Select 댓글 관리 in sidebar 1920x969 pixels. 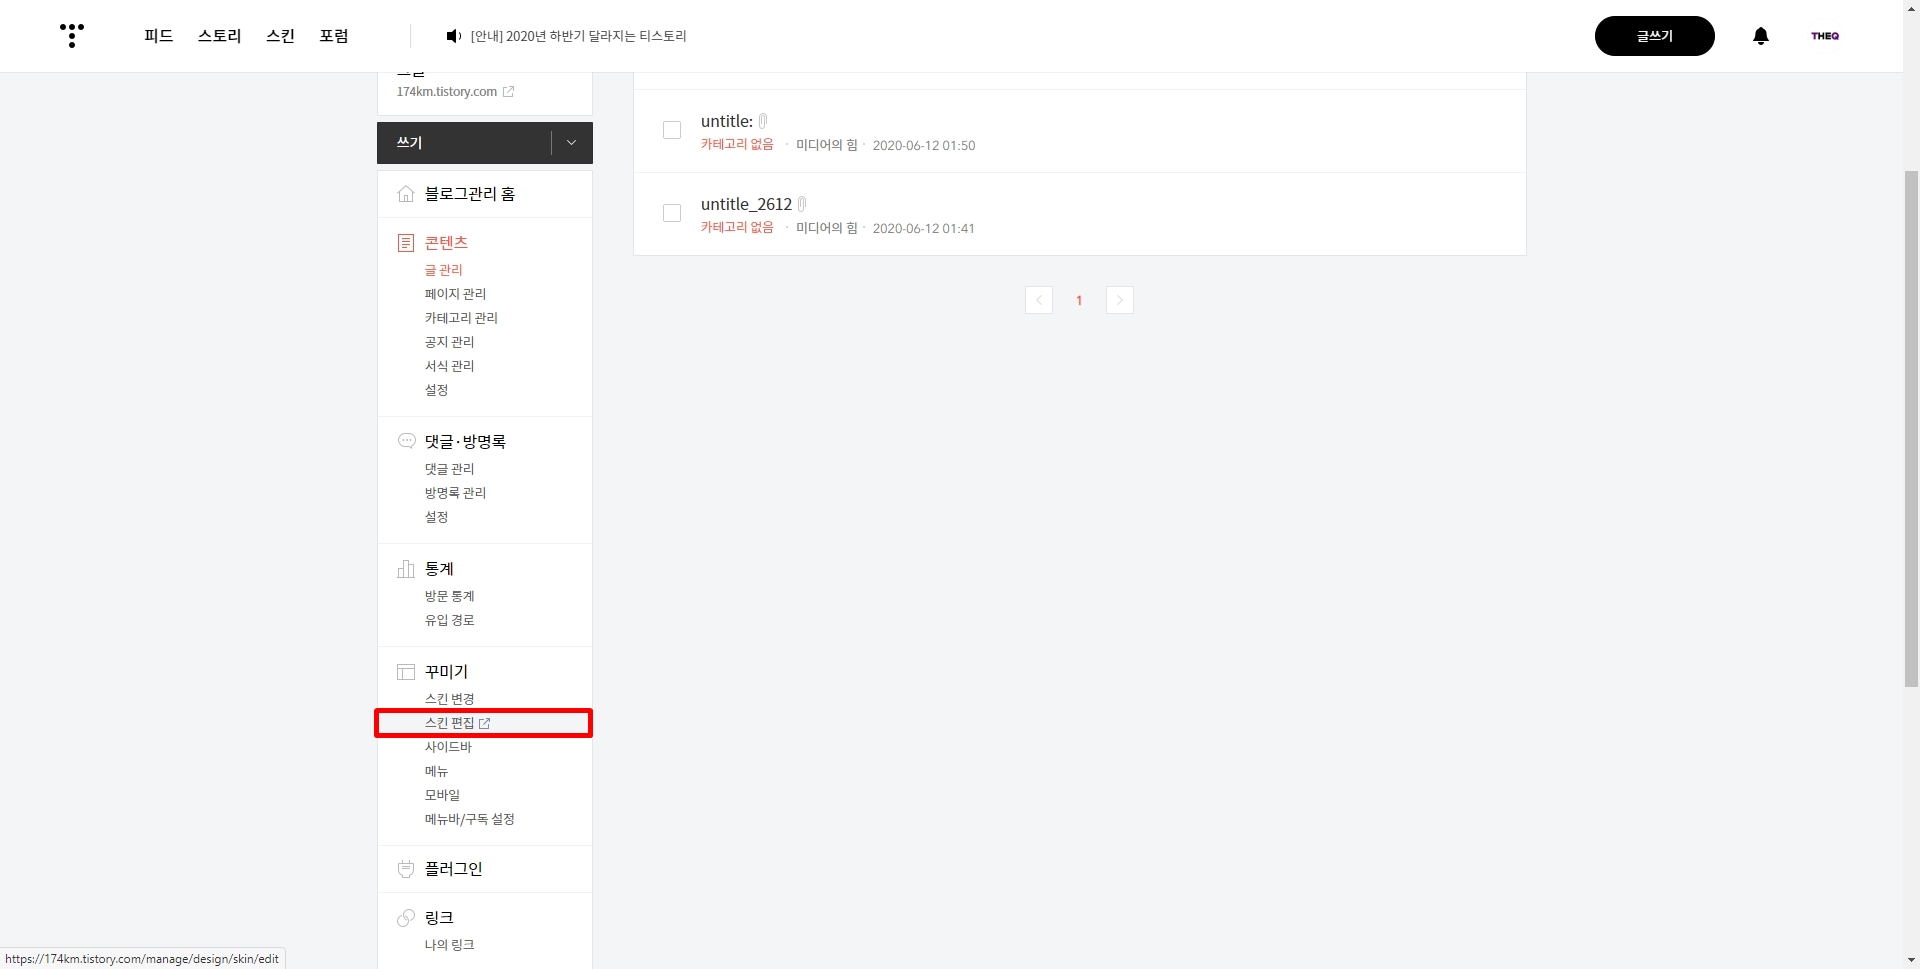pyautogui.click(x=450, y=469)
